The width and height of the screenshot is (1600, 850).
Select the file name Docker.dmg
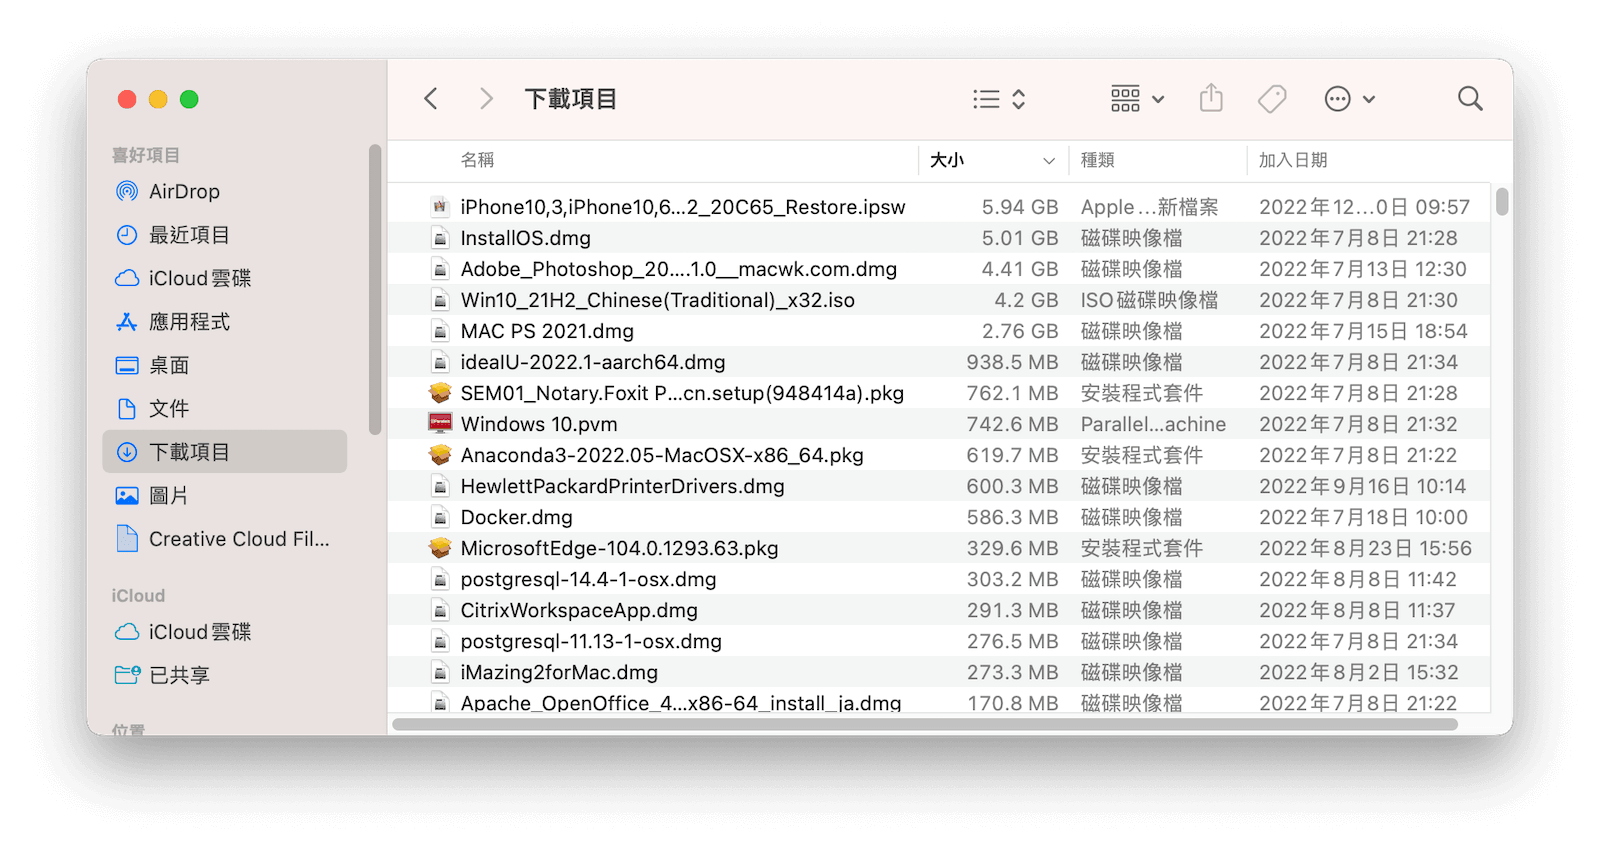(x=517, y=517)
